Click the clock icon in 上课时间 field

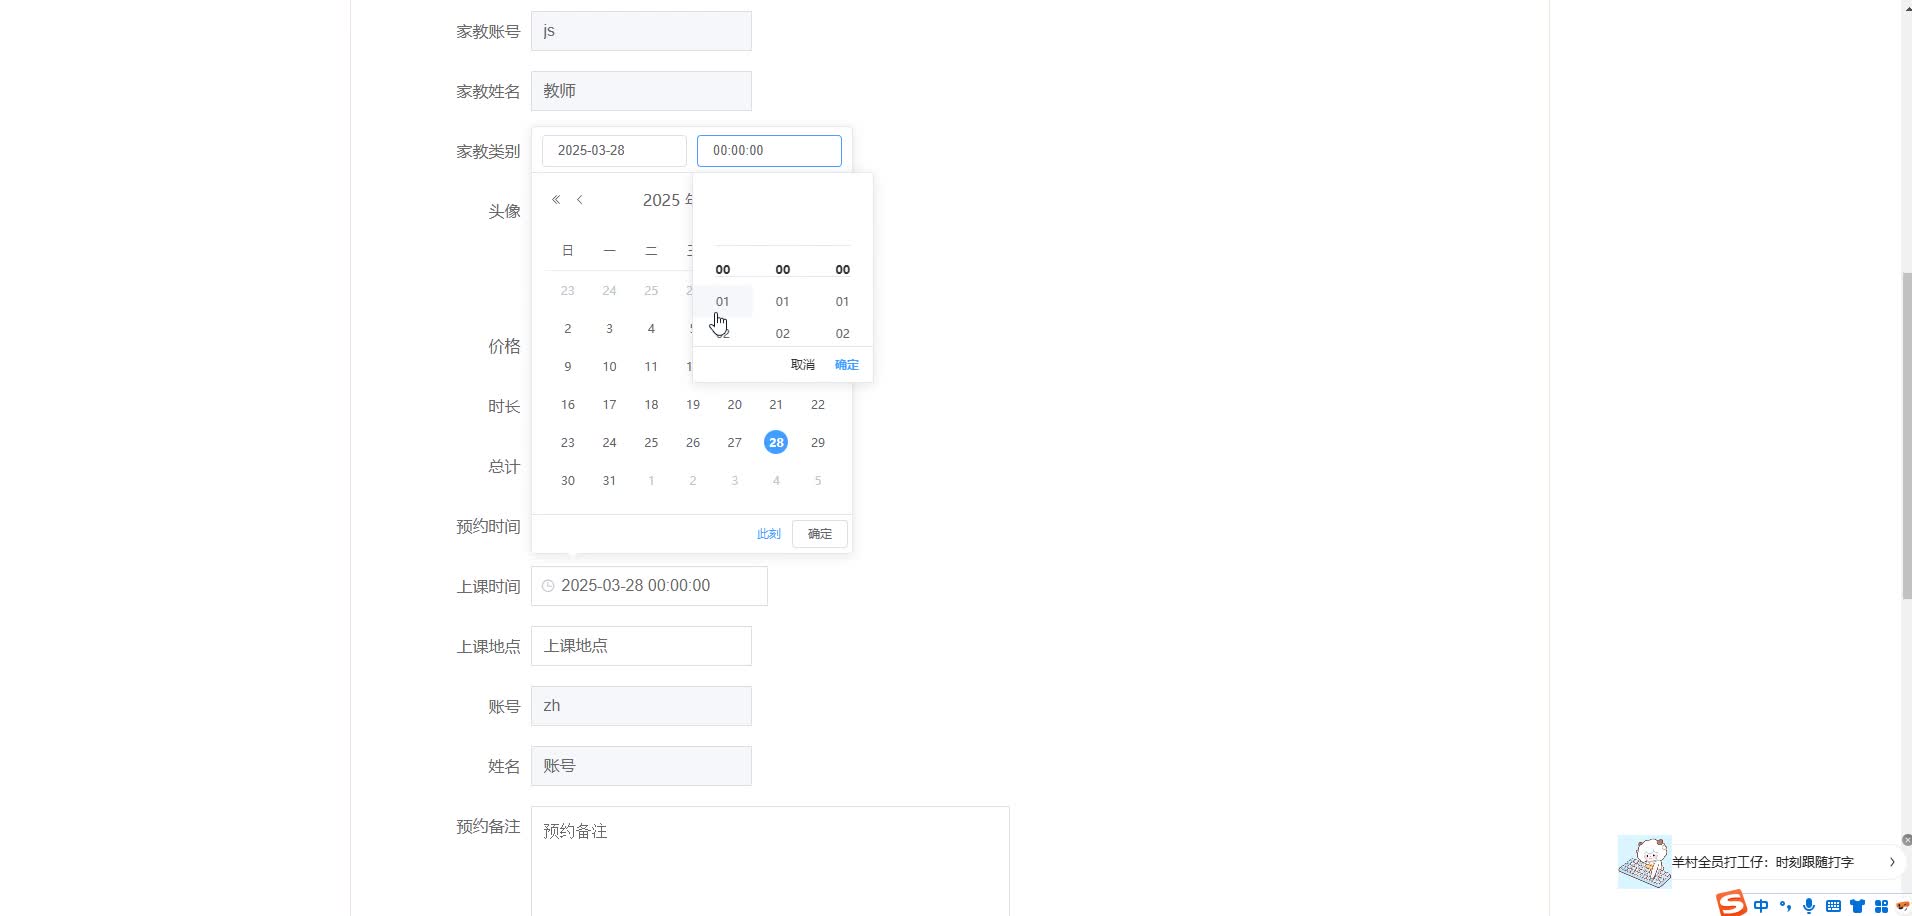[x=549, y=585]
